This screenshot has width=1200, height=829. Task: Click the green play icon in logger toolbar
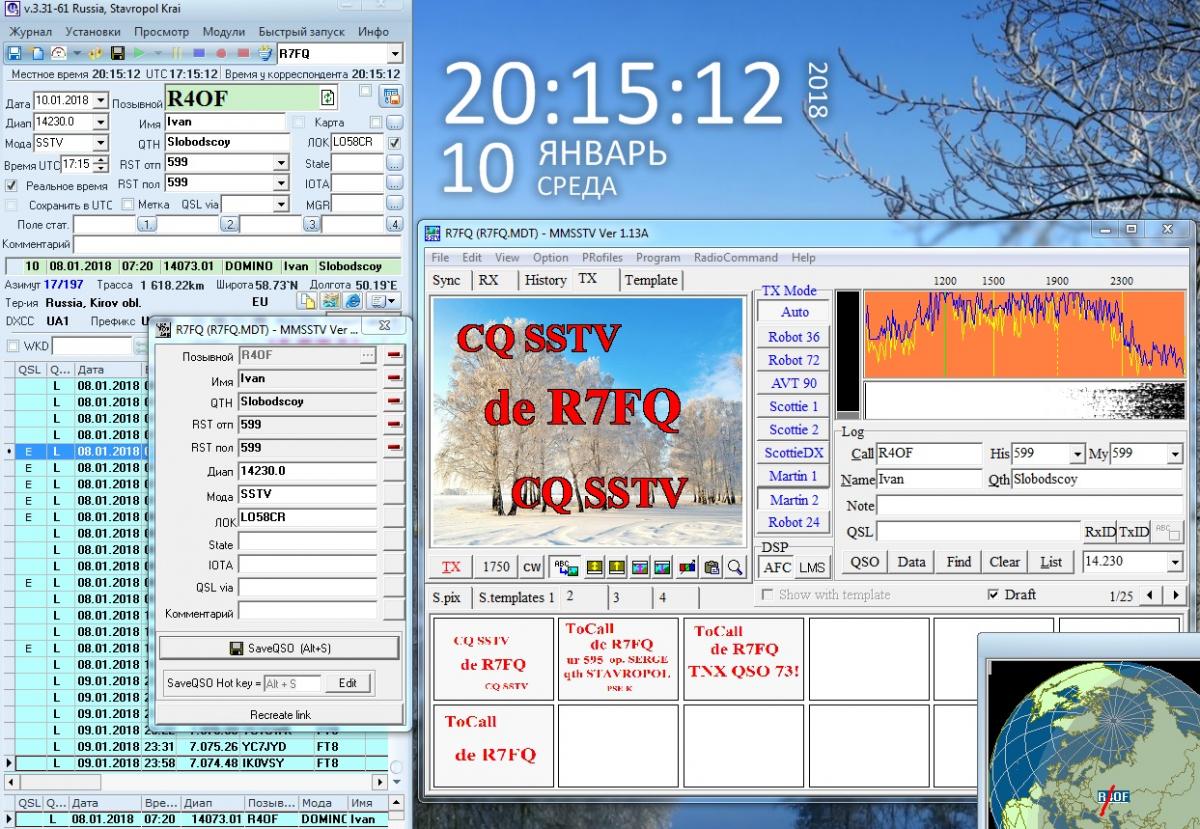pos(140,53)
